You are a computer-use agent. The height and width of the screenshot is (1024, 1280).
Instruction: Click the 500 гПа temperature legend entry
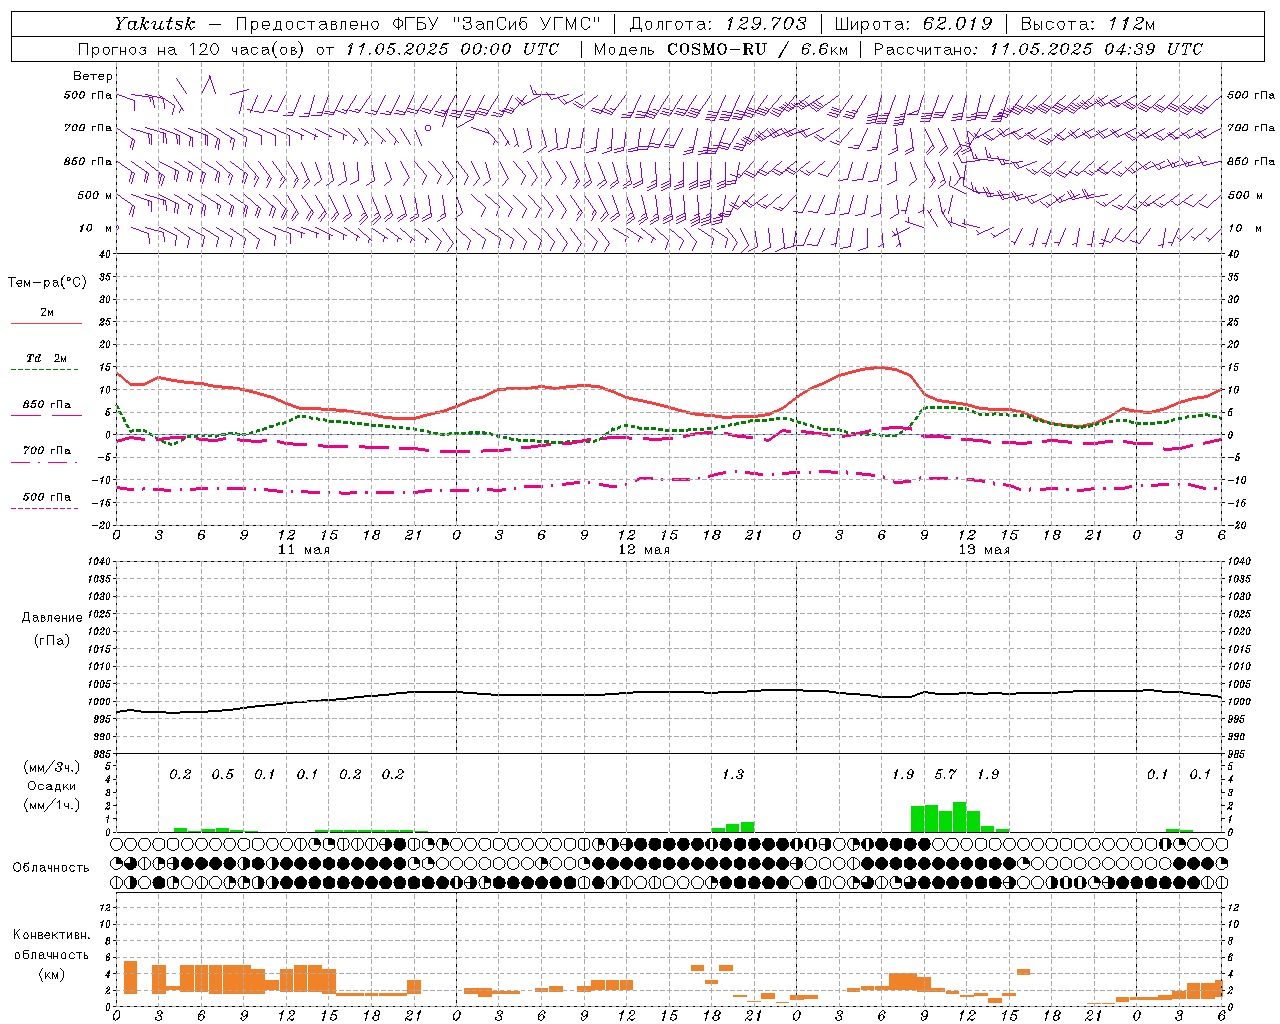click(x=47, y=497)
